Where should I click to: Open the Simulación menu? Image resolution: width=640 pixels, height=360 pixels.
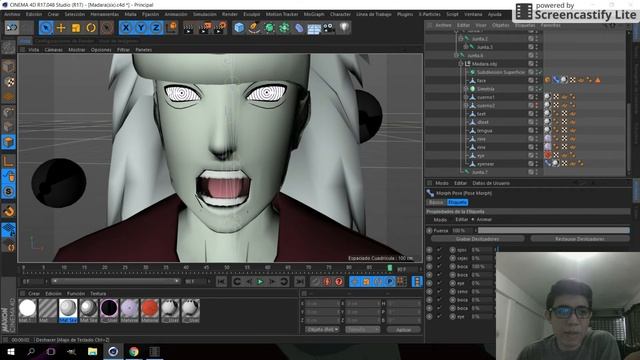coord(204,14)
